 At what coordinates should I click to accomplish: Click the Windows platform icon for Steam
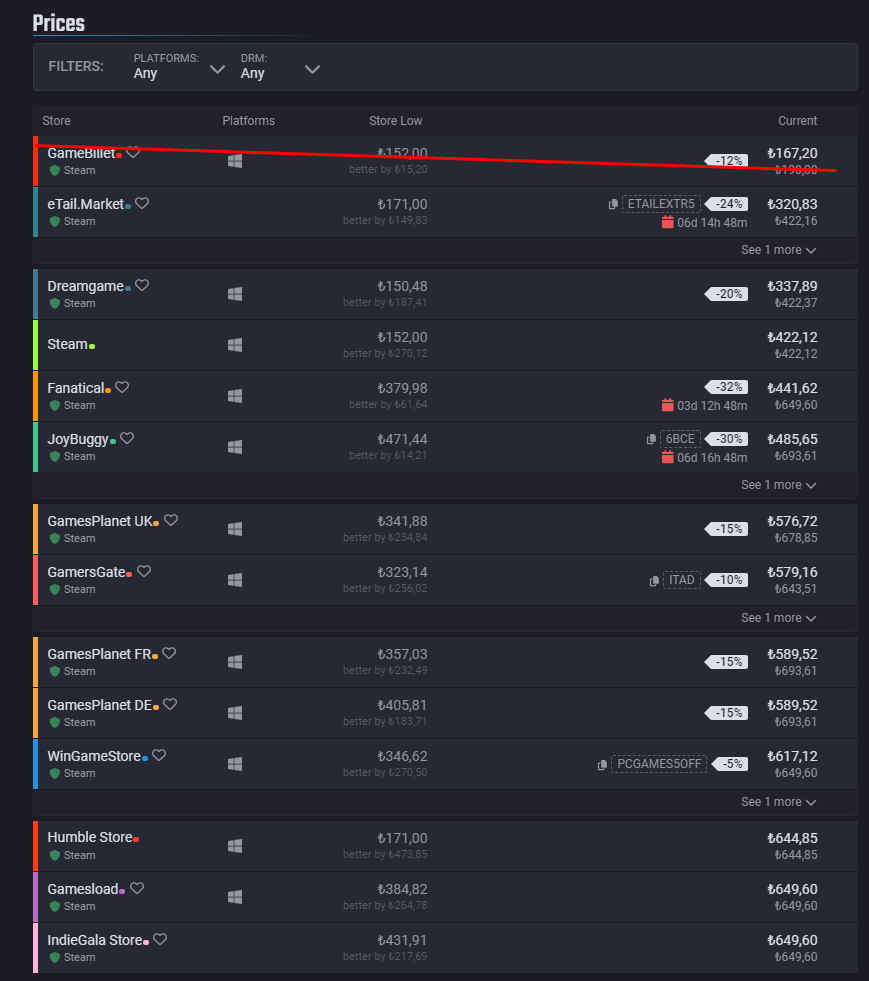pos(235,345)
